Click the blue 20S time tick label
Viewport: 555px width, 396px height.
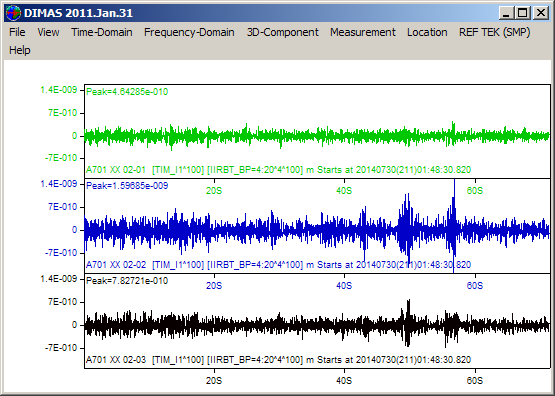[x=214, y=286]
